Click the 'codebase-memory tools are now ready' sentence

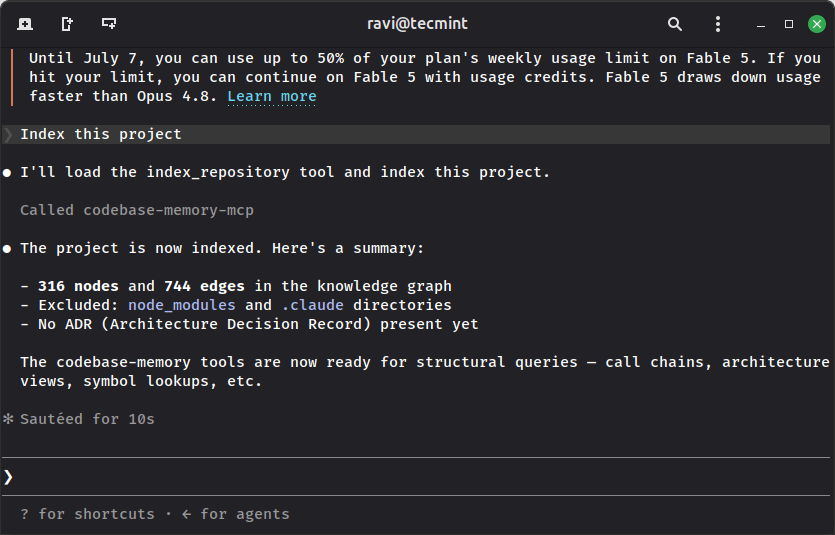[x=424, y=372]
